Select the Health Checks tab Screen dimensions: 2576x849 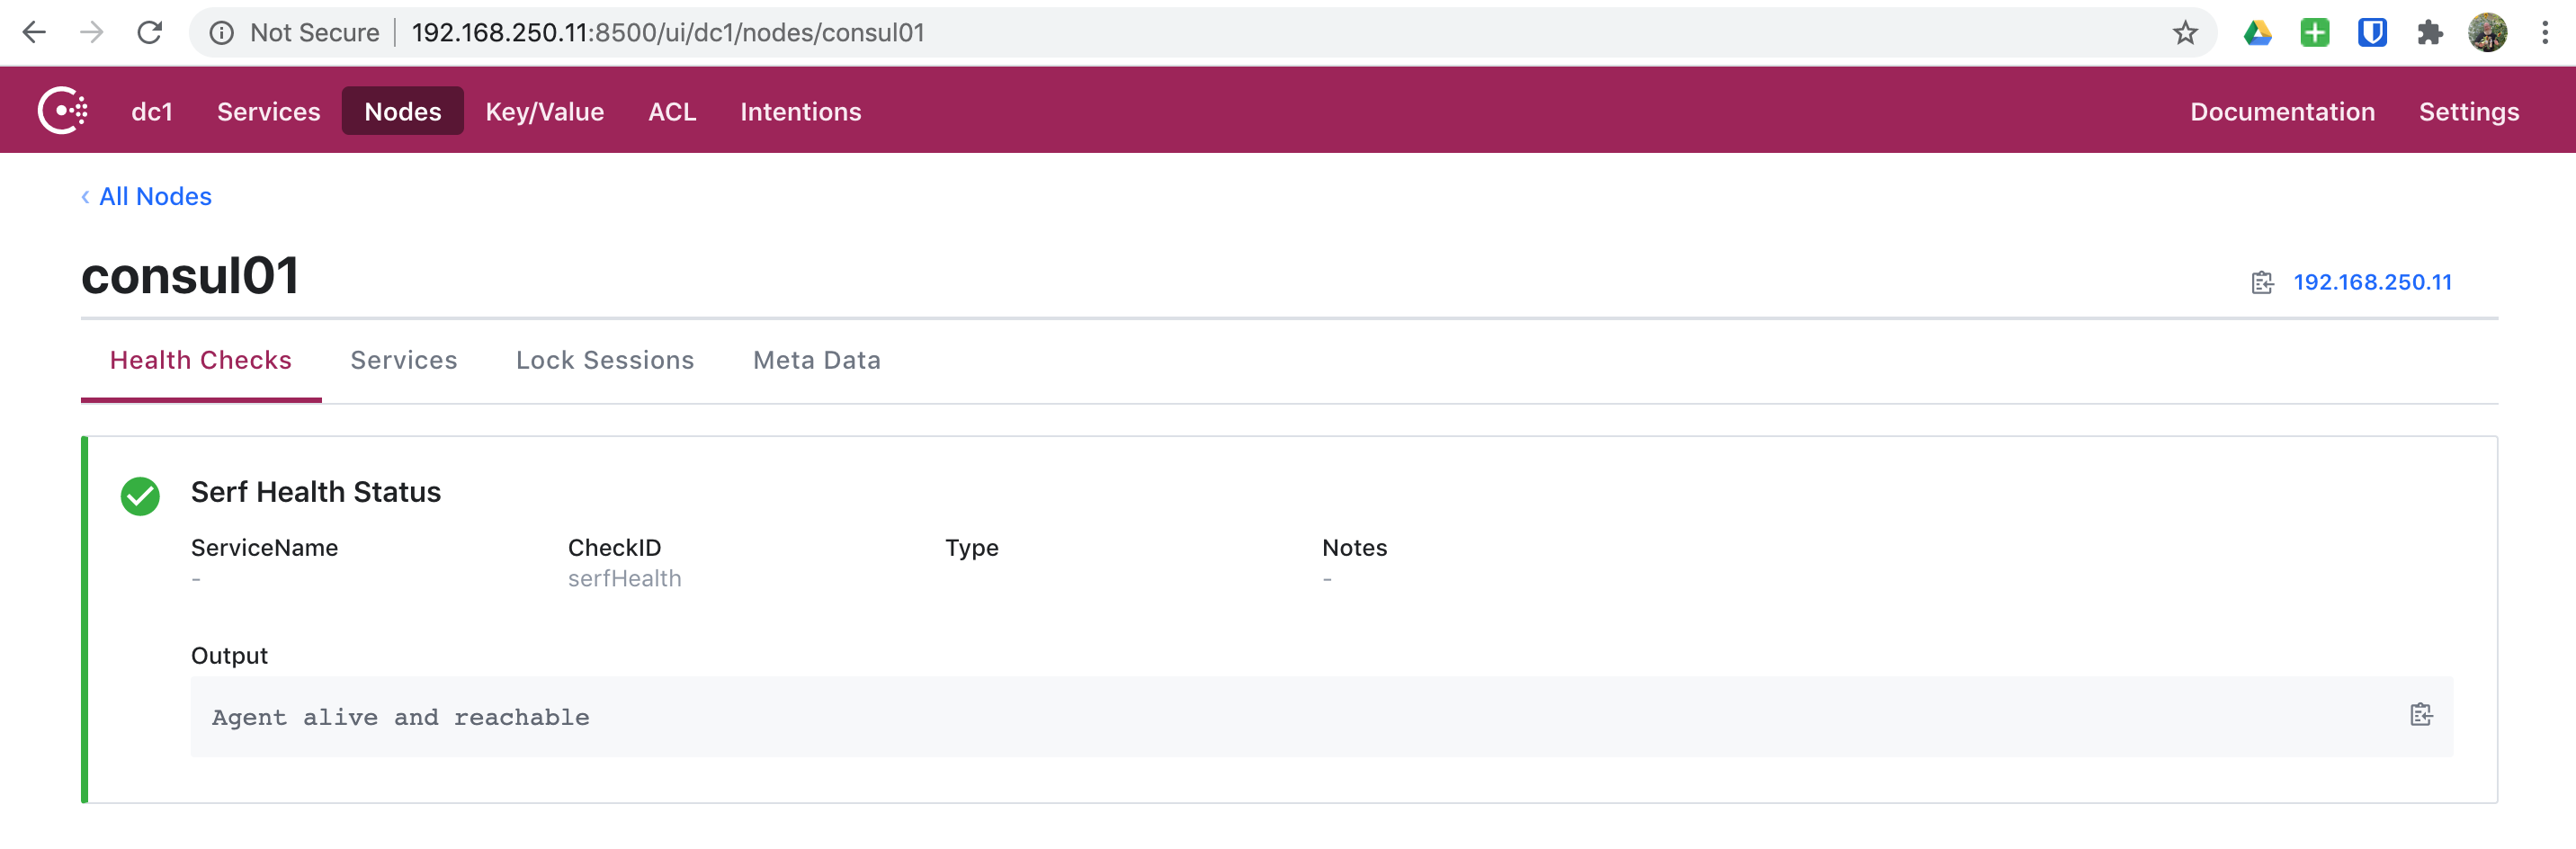(x=201, y=360)
